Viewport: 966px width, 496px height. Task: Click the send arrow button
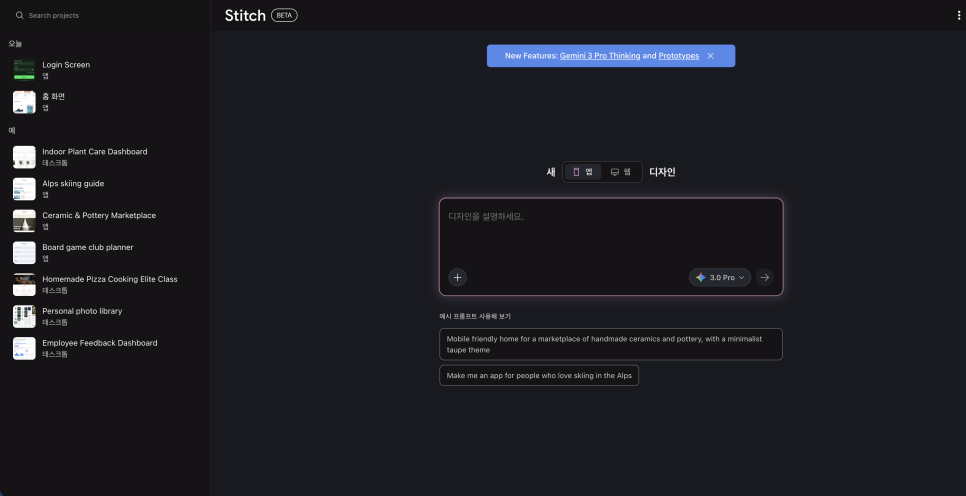click(x=765, y=277)
